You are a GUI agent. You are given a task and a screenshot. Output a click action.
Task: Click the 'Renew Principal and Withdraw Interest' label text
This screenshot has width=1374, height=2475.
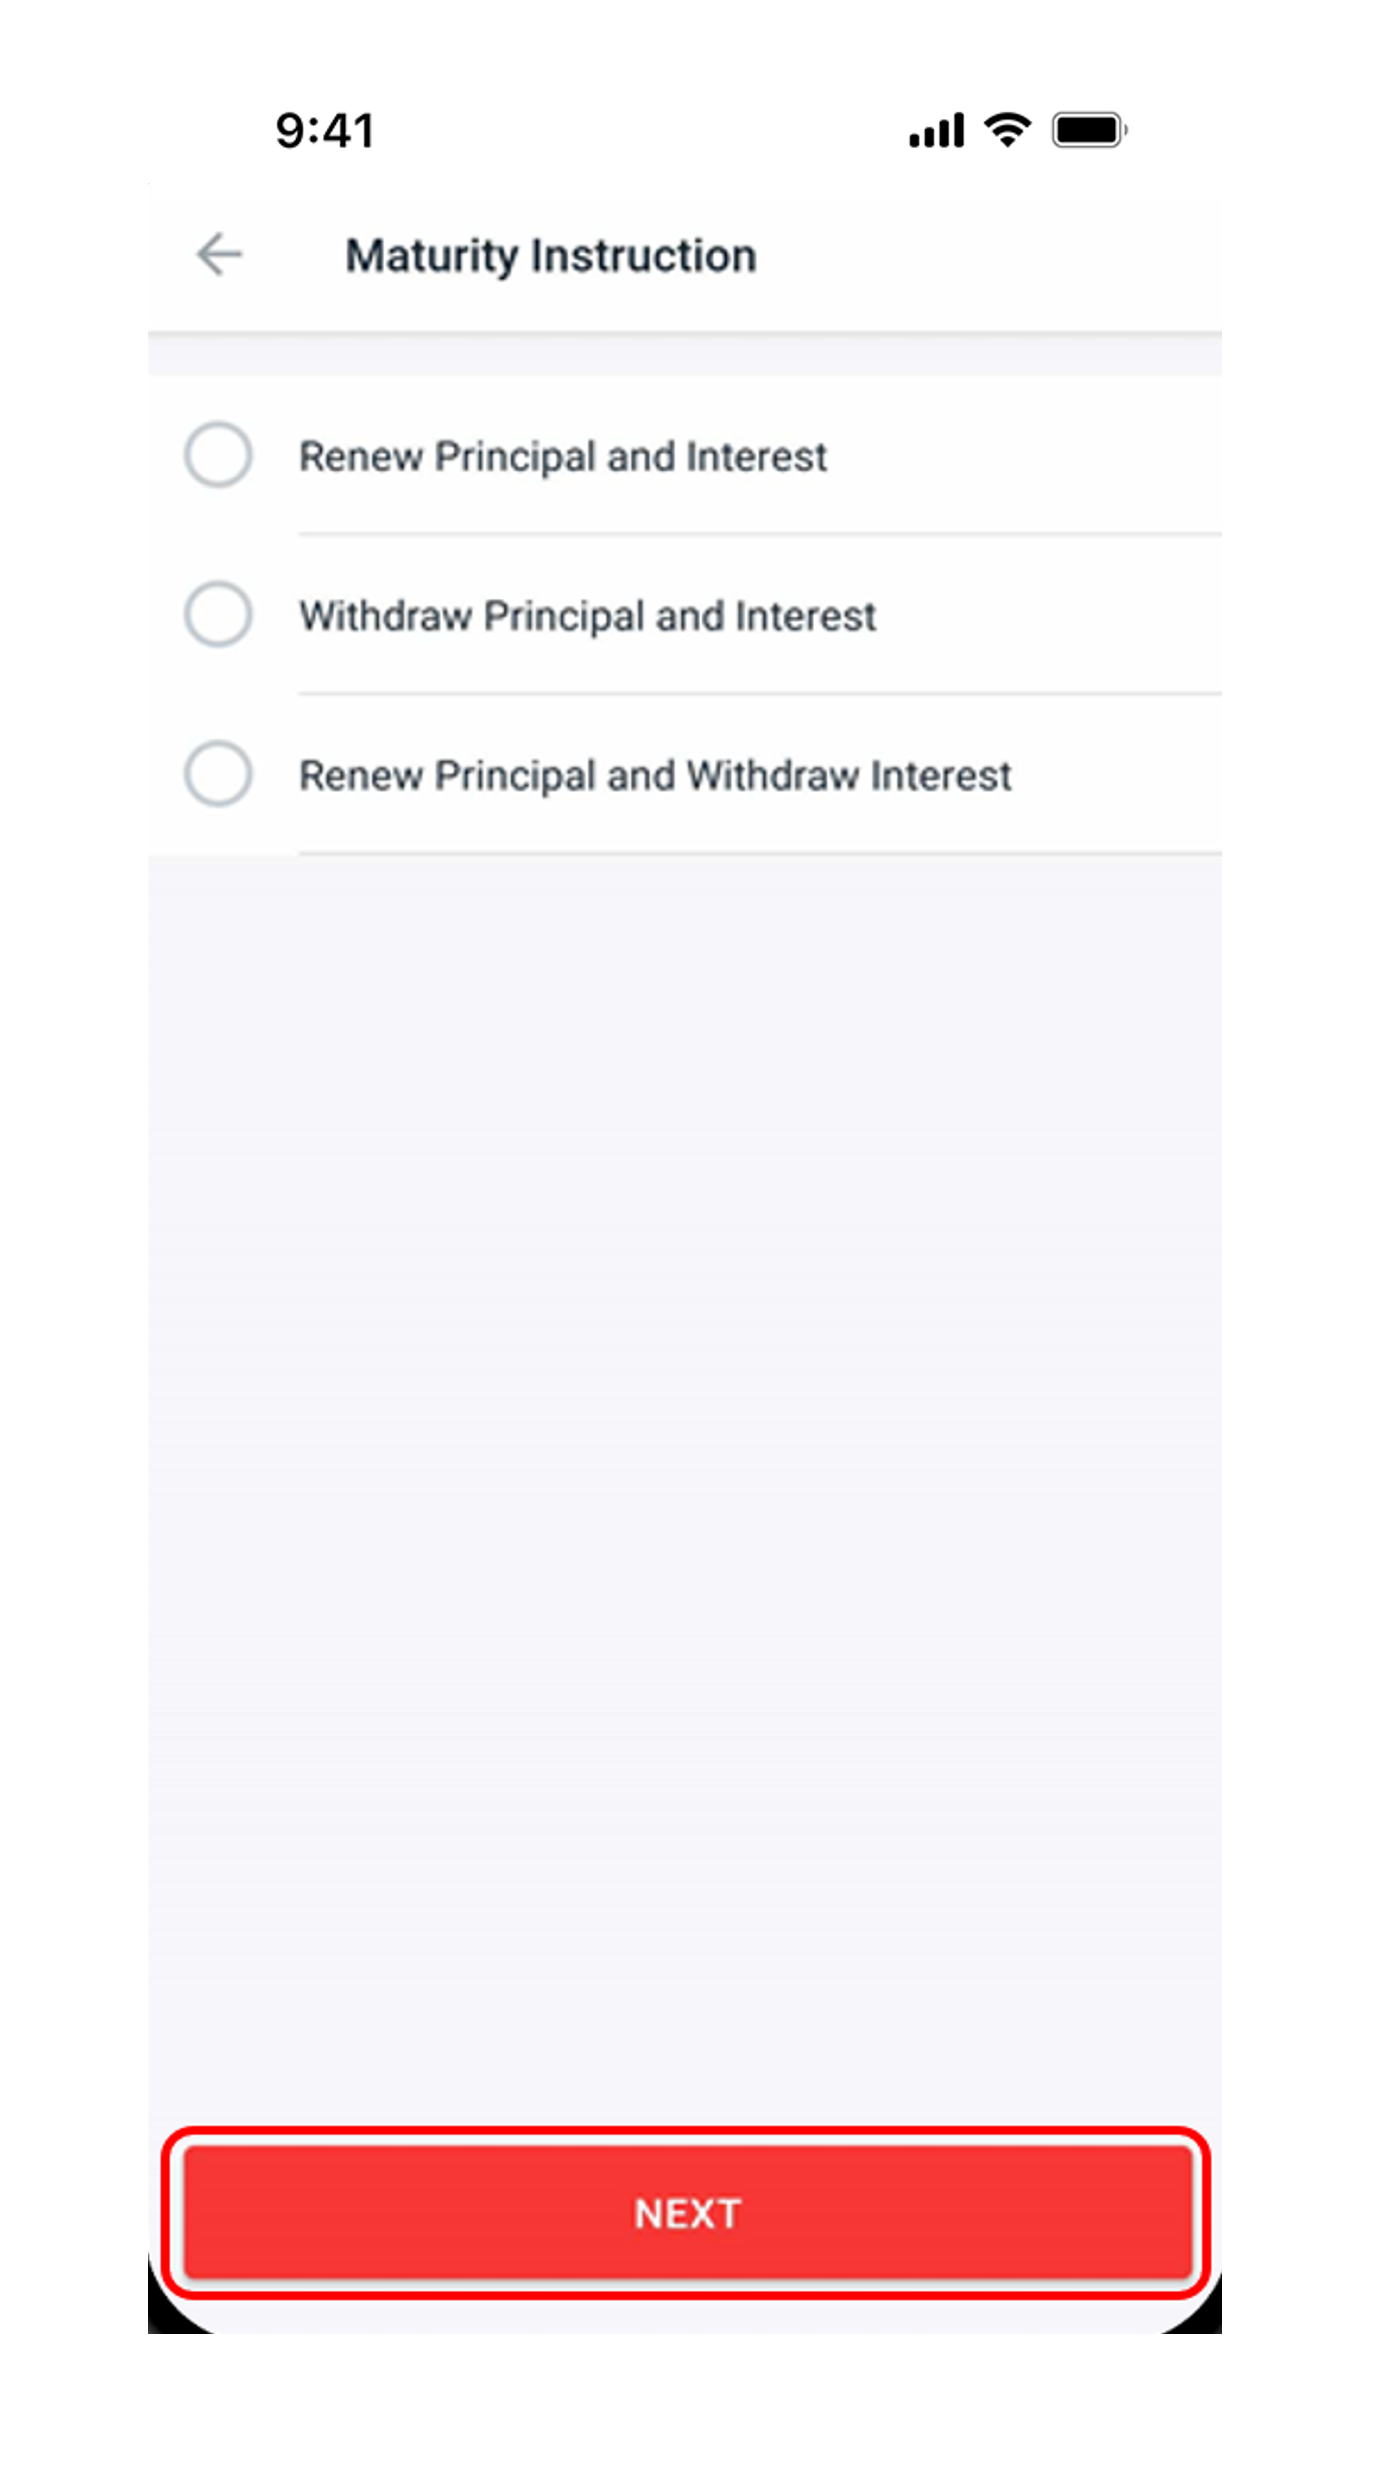pos(656,776)
